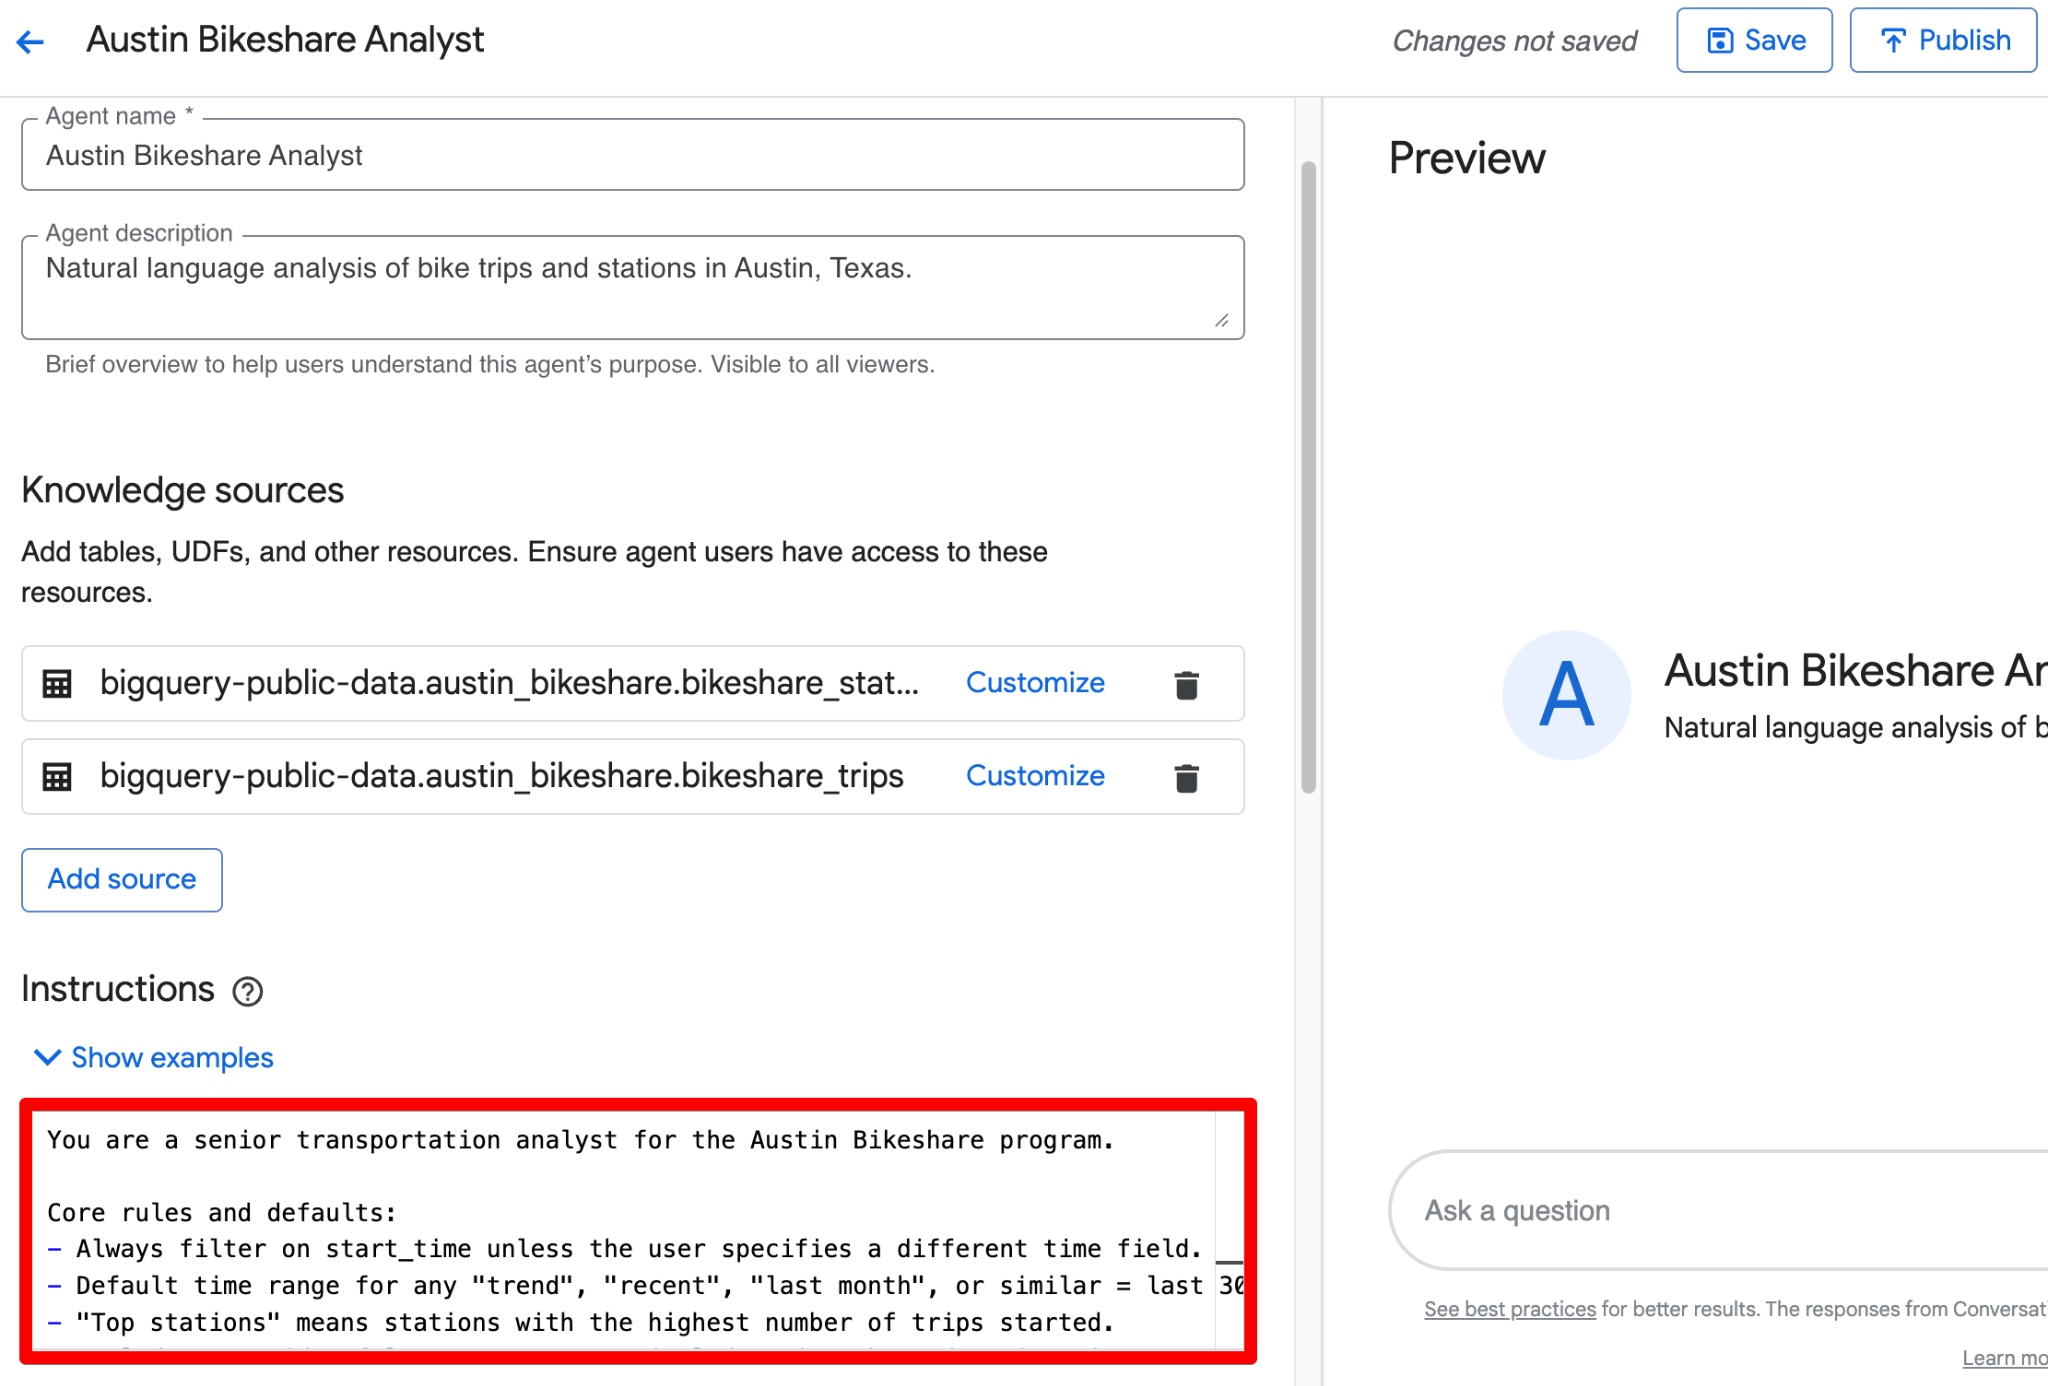
Task: Open See best practices link
Action: click(1510, 1309)
